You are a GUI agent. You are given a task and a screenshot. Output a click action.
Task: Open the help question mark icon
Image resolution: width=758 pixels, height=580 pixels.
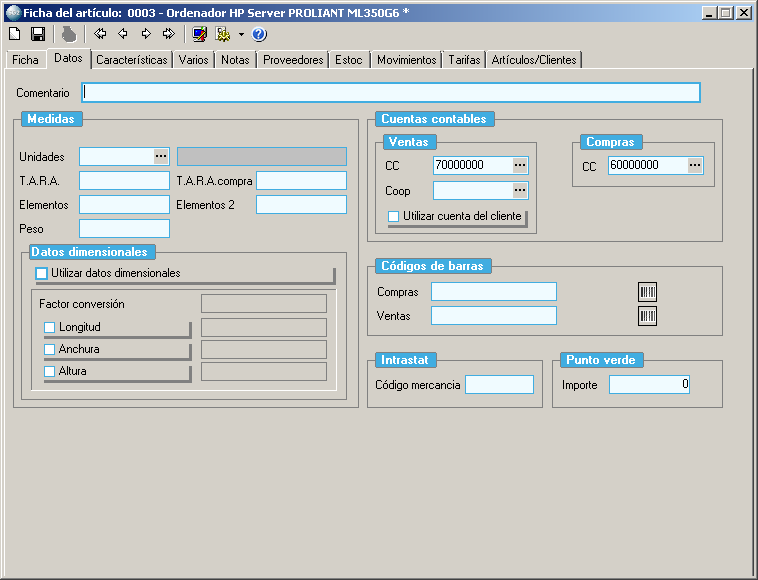259,34
